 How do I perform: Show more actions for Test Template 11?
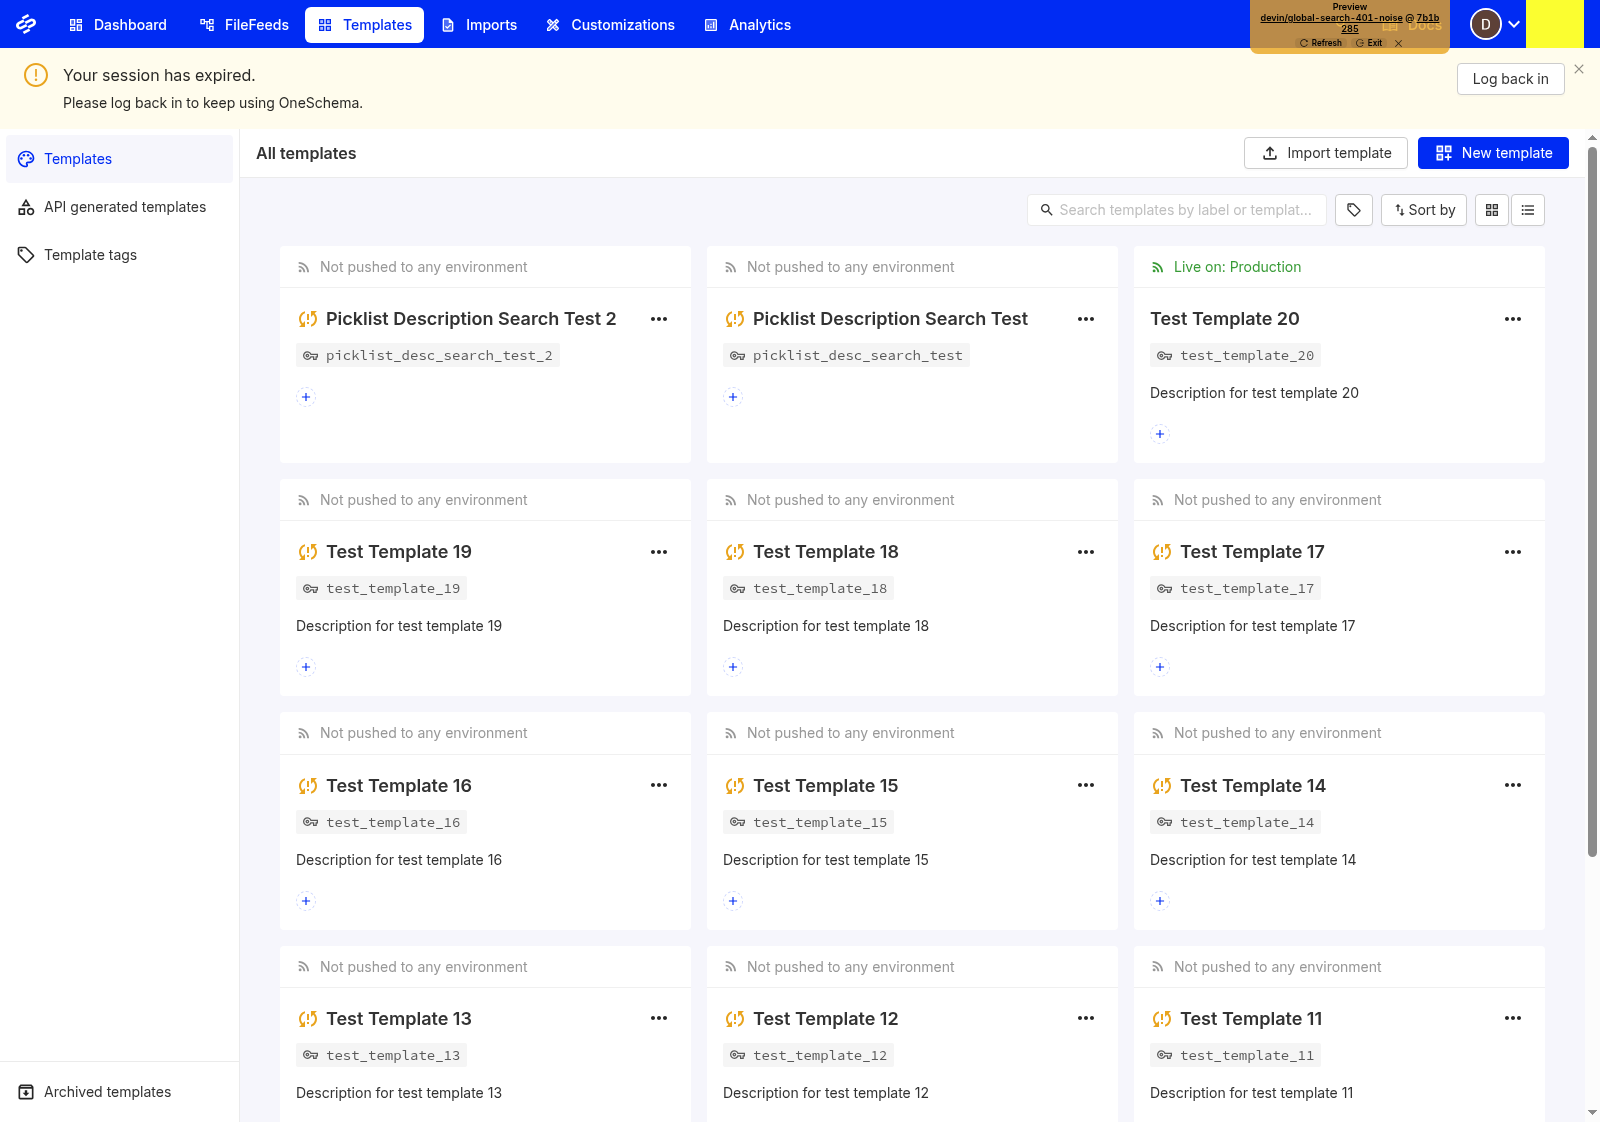click(1513, 1018)
